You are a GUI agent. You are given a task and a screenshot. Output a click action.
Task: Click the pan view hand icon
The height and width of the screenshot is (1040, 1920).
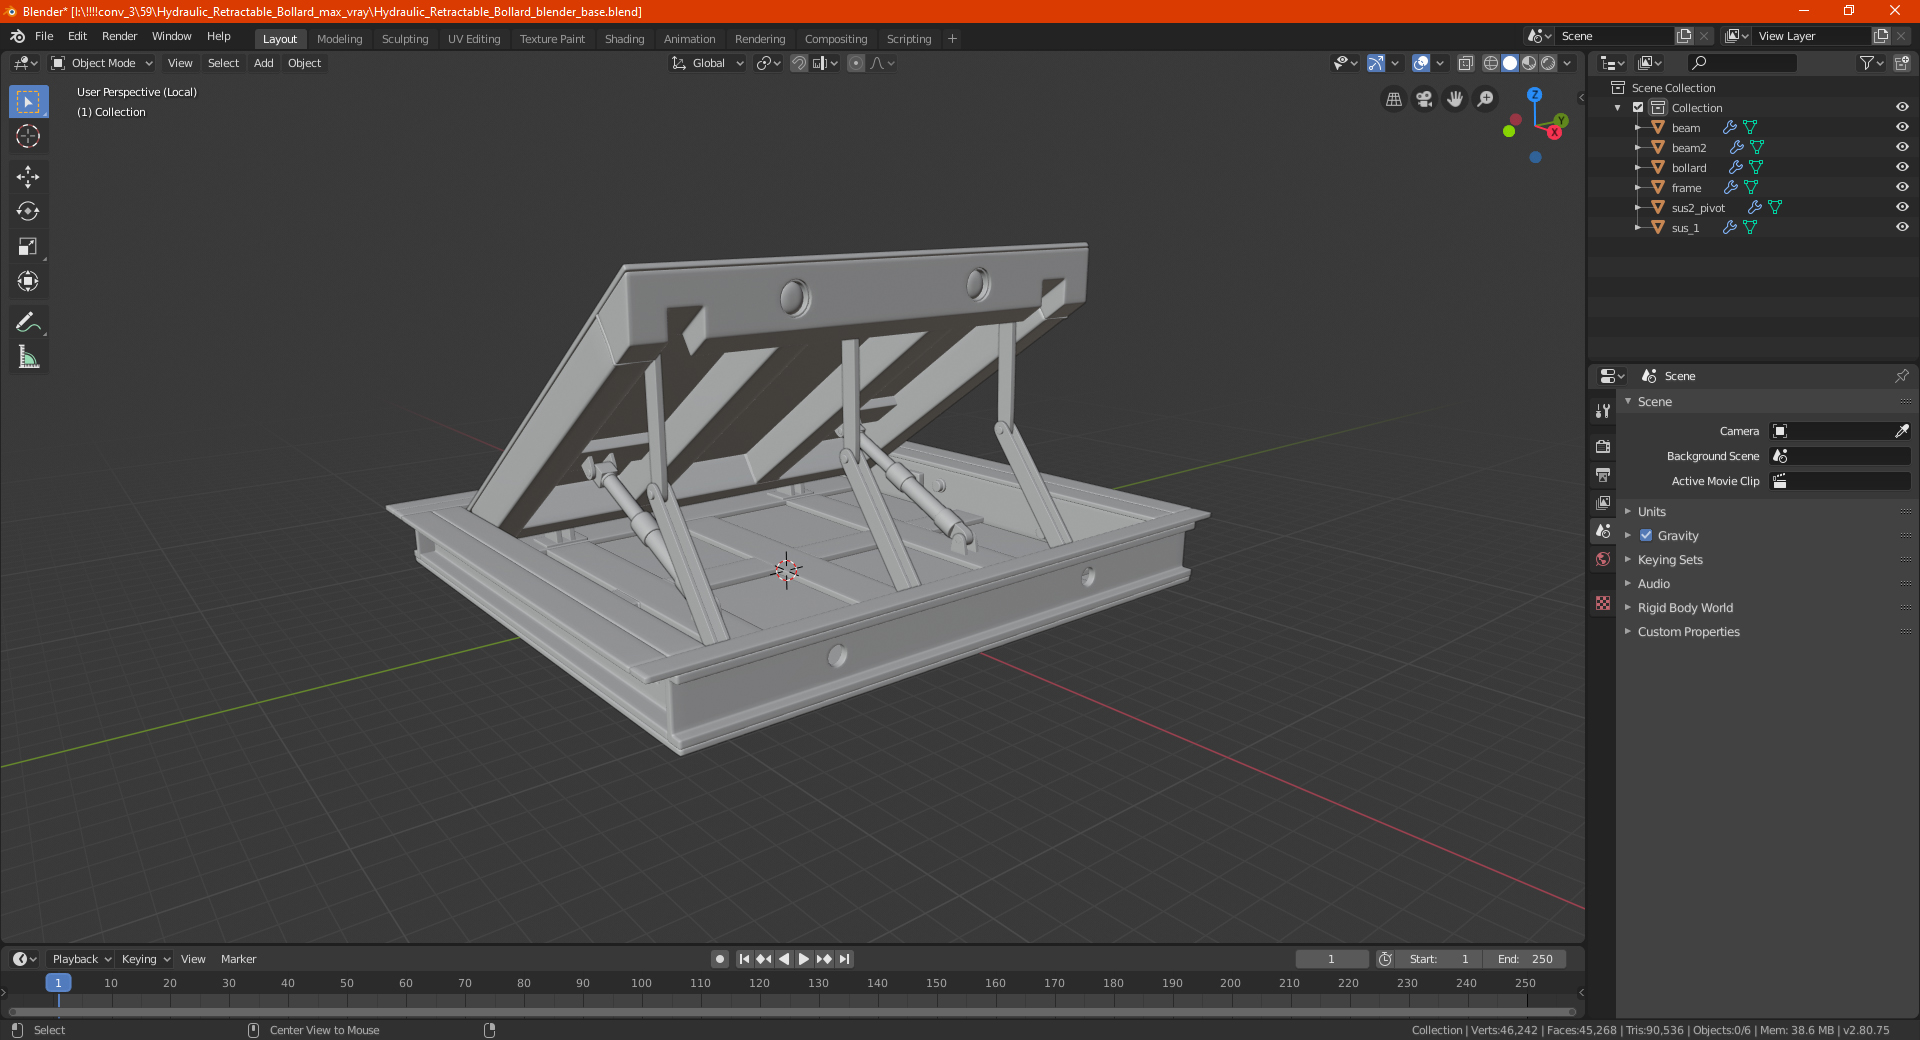[1455, 99]
